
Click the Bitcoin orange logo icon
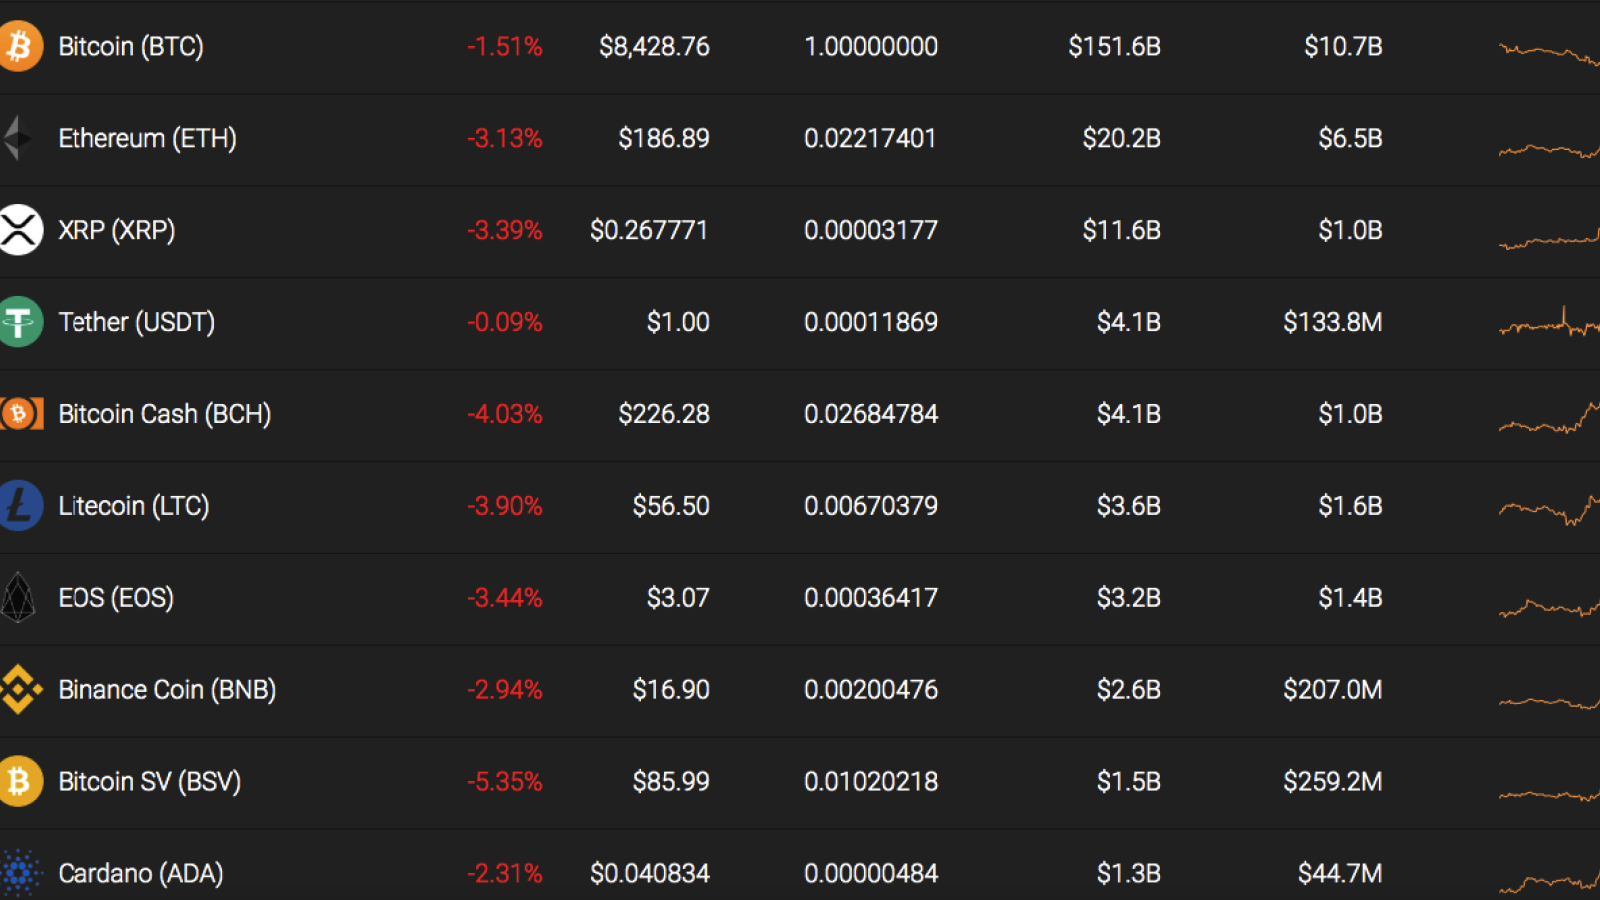[19, 46]
